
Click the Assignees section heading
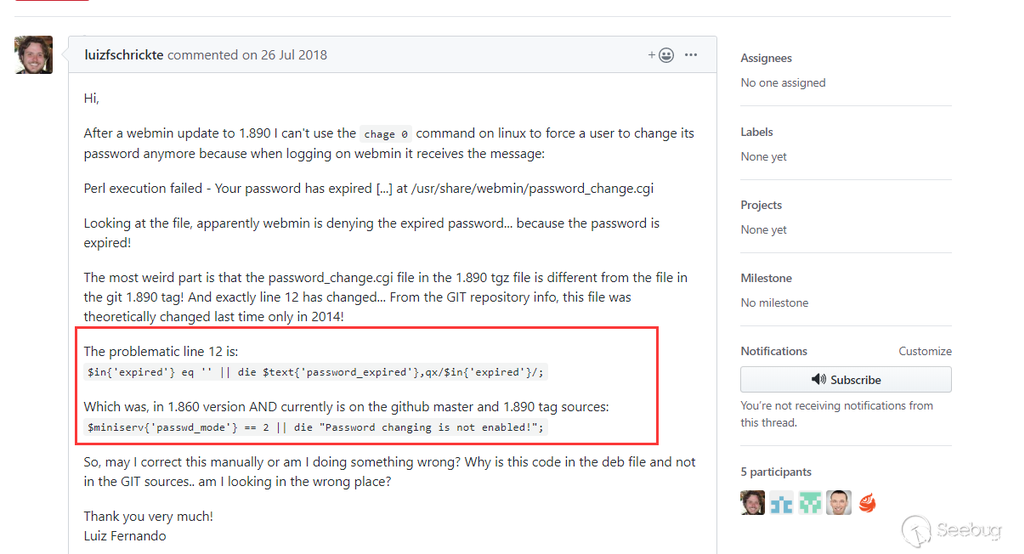tap(766, 58)
